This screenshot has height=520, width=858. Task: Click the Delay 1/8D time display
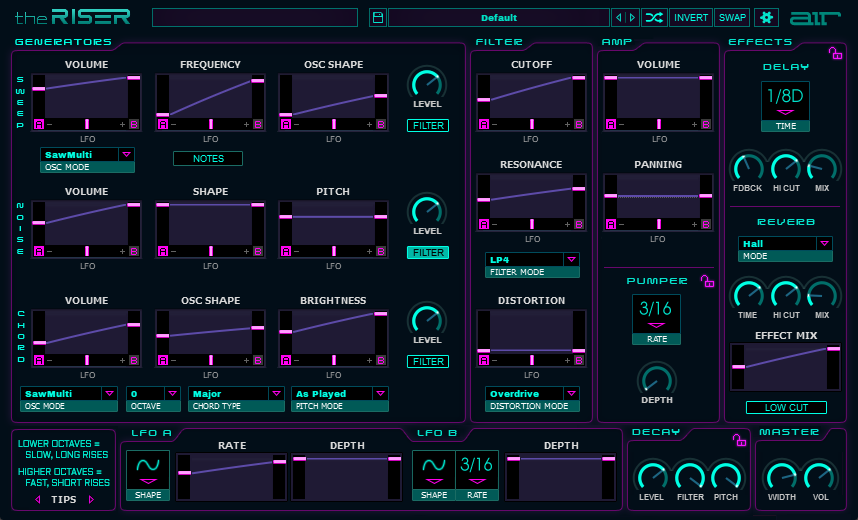click(785, 98)
